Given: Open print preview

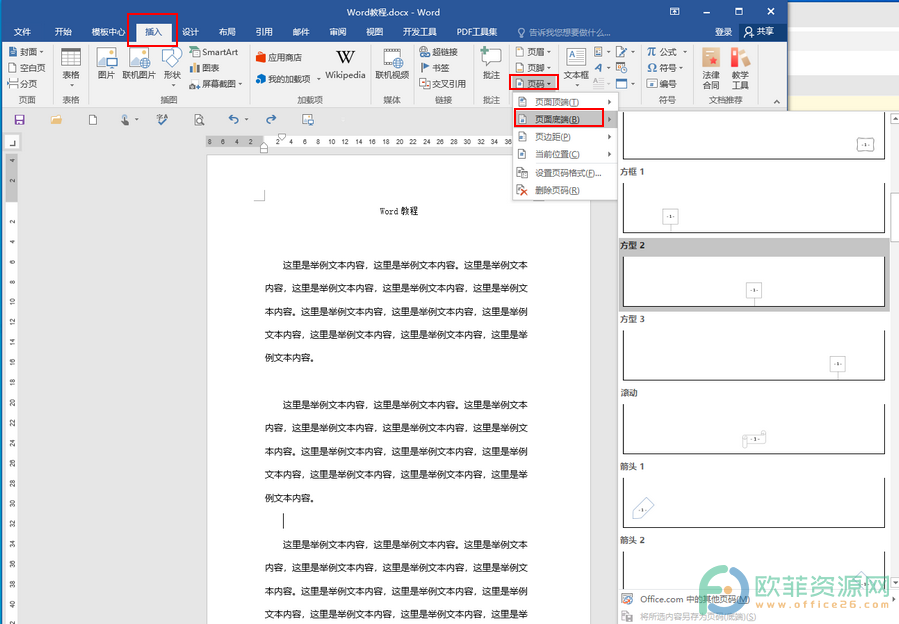Looking at the screenshot, I should pyautogui.click(x=199, y=119).
